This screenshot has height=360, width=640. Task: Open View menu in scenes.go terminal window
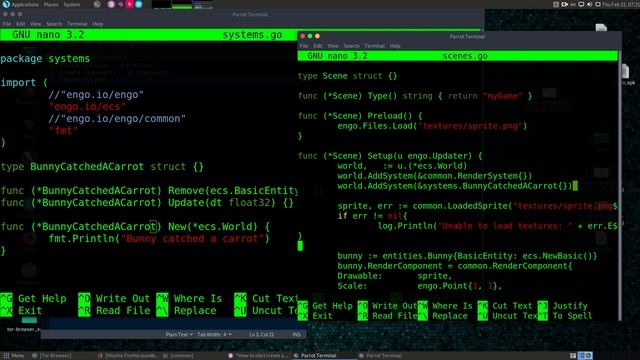[x=333, y=46]
